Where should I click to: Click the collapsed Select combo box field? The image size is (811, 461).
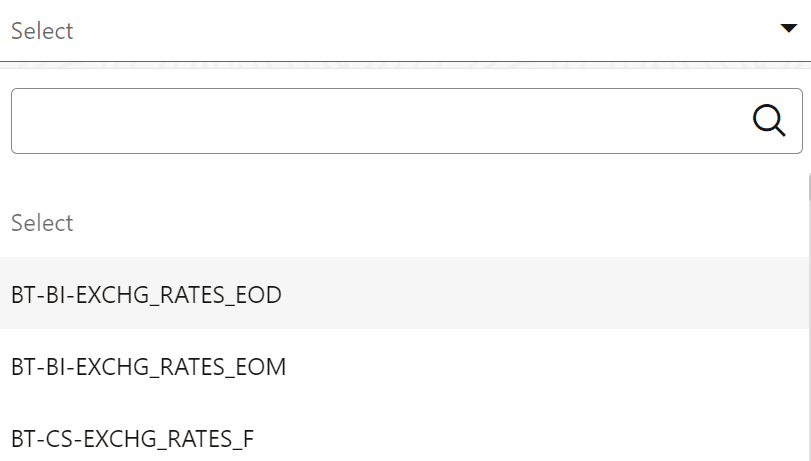pyautogui.click(x=406, y=31)
